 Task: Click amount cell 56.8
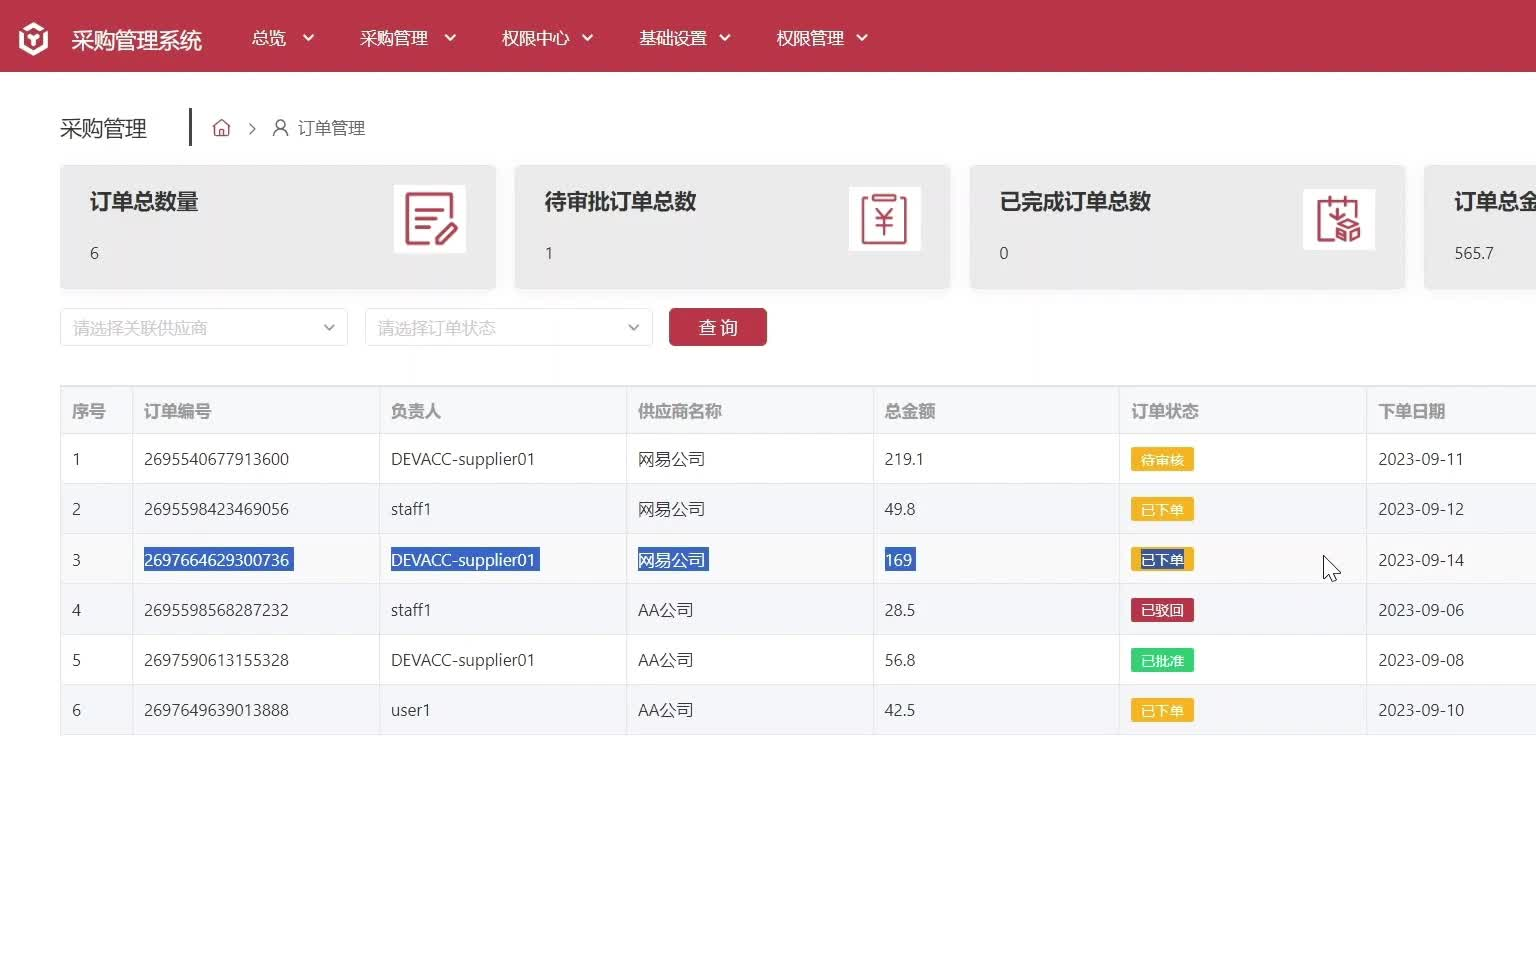(900, 660)
